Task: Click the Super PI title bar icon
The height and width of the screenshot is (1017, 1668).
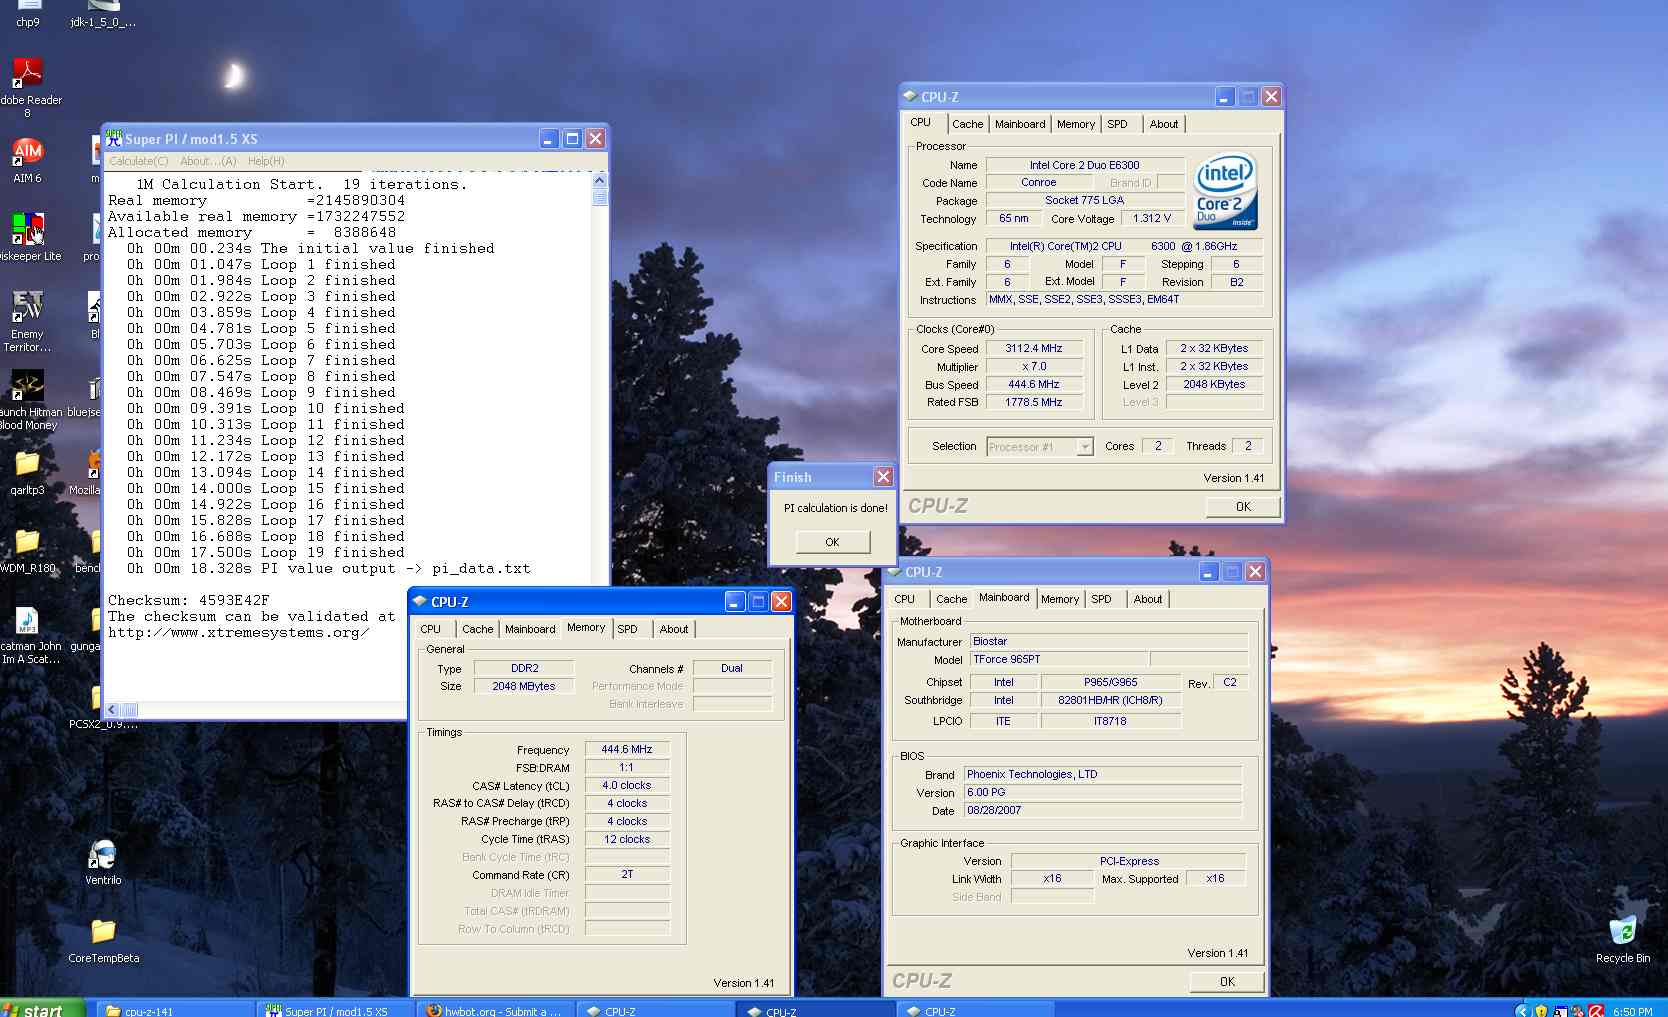Action: [x=114, y=138]
